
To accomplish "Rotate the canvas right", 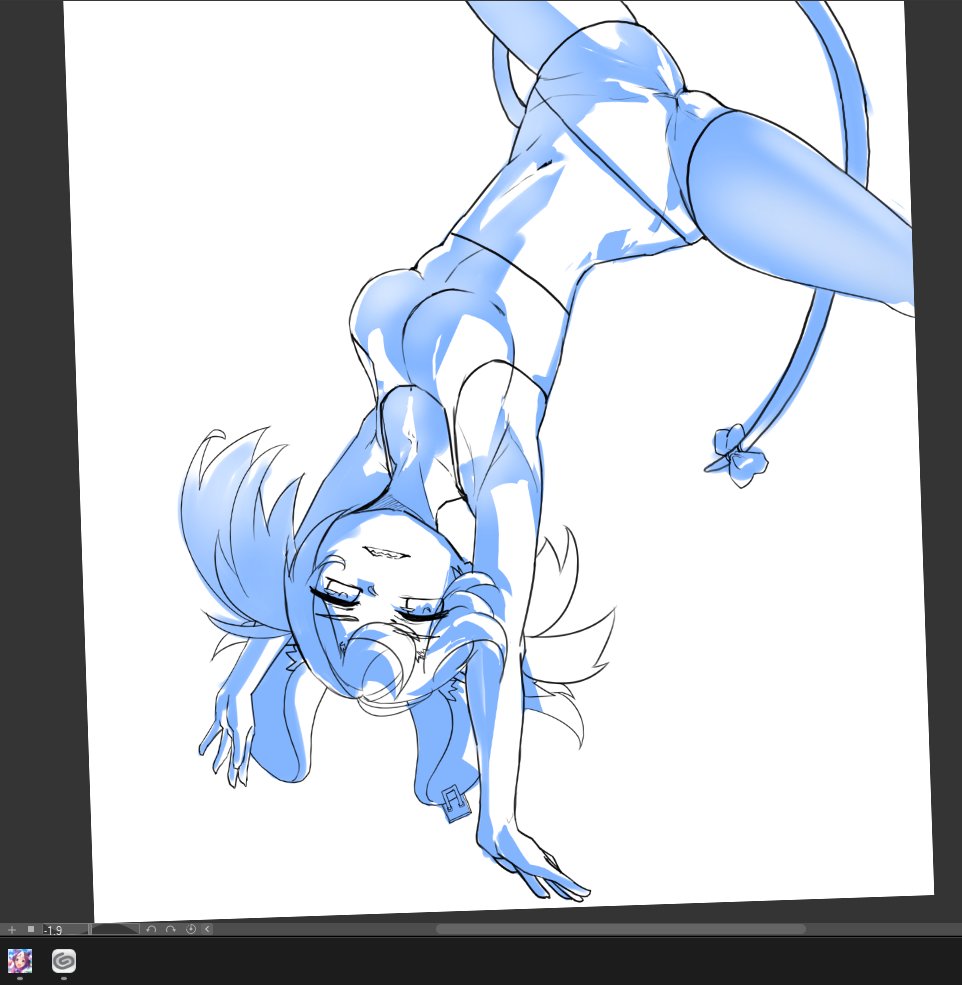I will tap(170, 929).
